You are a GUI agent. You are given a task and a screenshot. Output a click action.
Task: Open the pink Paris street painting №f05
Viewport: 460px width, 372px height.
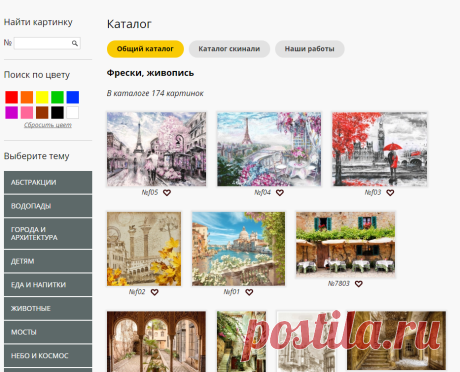pos(157,149)
